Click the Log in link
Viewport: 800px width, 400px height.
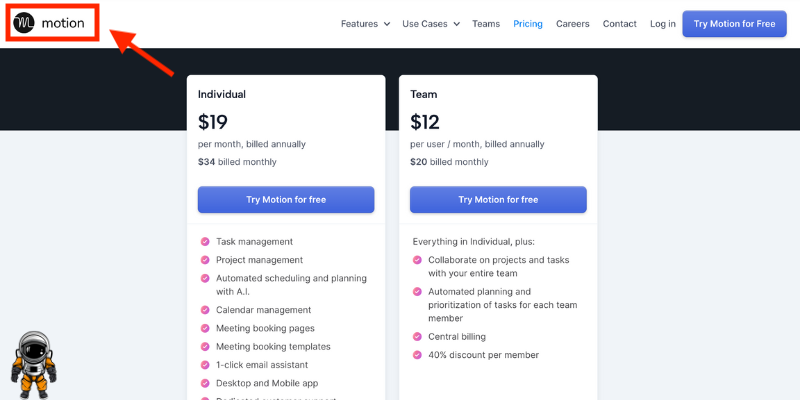coord(663,24)
